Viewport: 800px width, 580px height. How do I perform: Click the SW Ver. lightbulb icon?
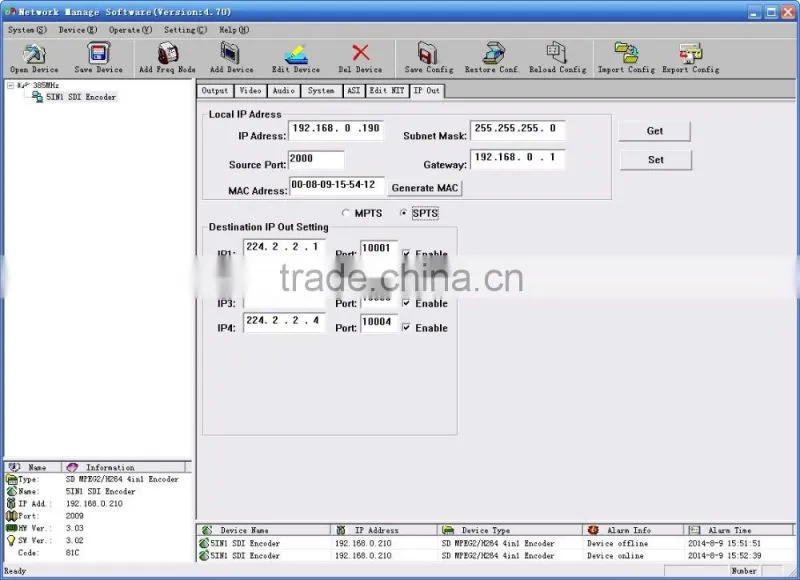pos(11,541)
